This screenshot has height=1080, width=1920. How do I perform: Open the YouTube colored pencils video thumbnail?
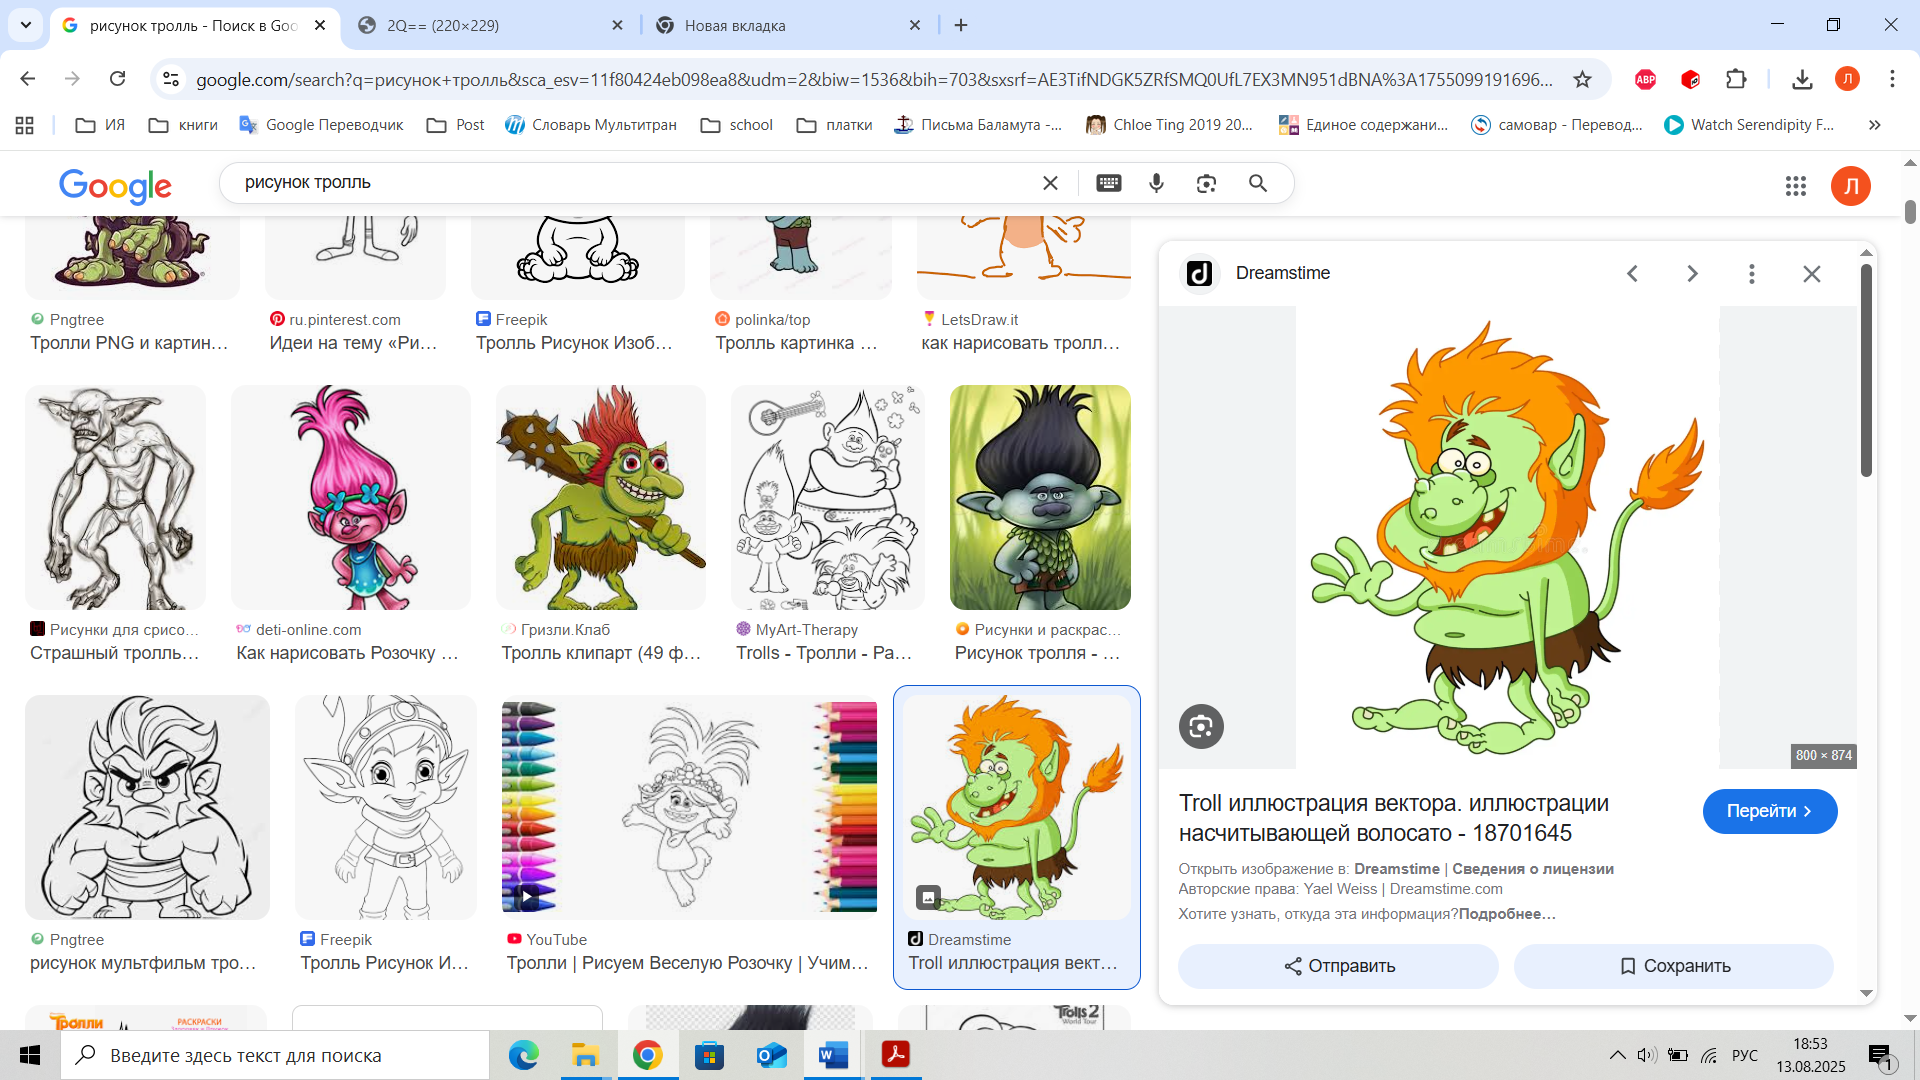coord(690,807)
